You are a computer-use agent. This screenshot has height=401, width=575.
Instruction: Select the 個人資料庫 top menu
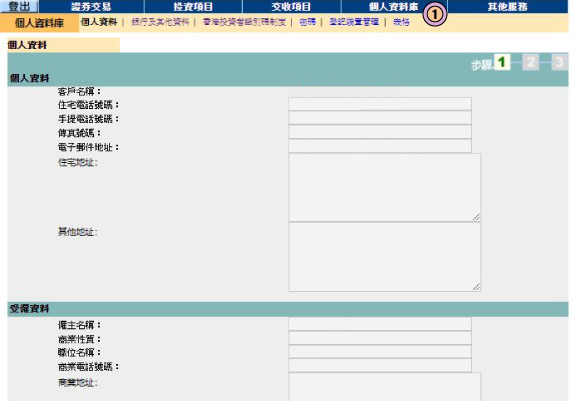(x=394, y=6)
